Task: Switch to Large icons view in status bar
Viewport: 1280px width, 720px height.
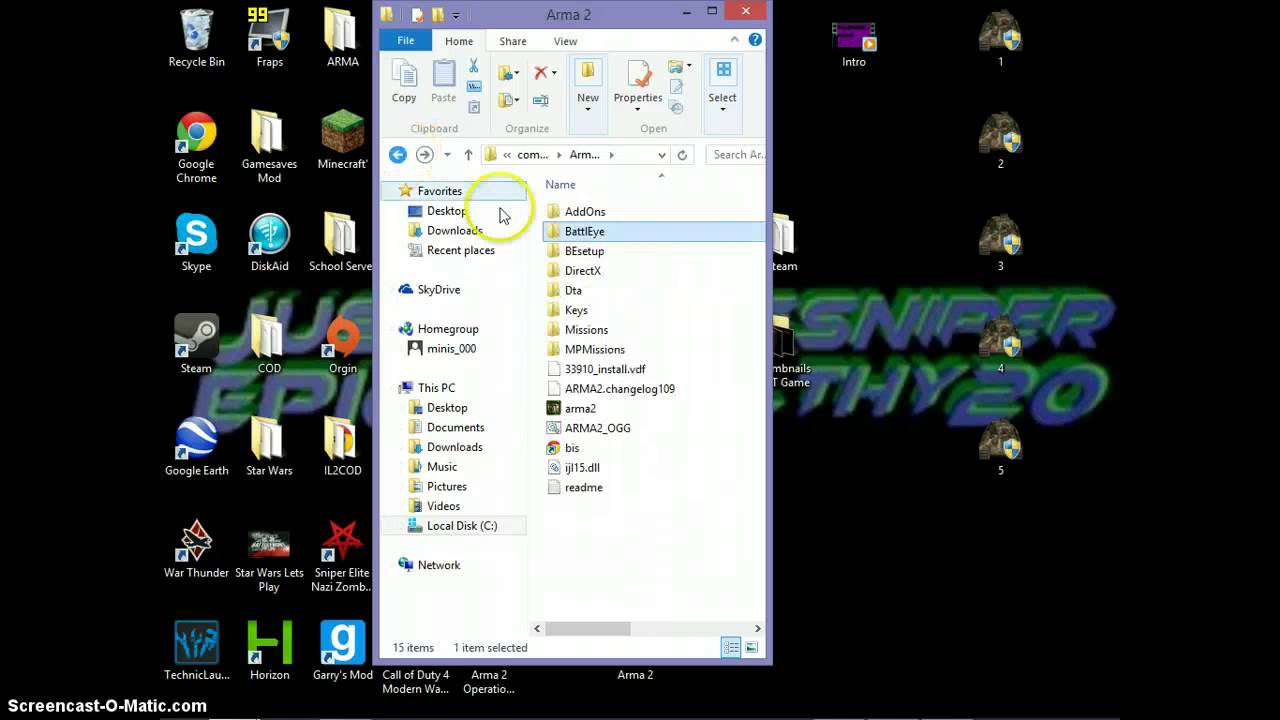Action: [x=751, y=648]
